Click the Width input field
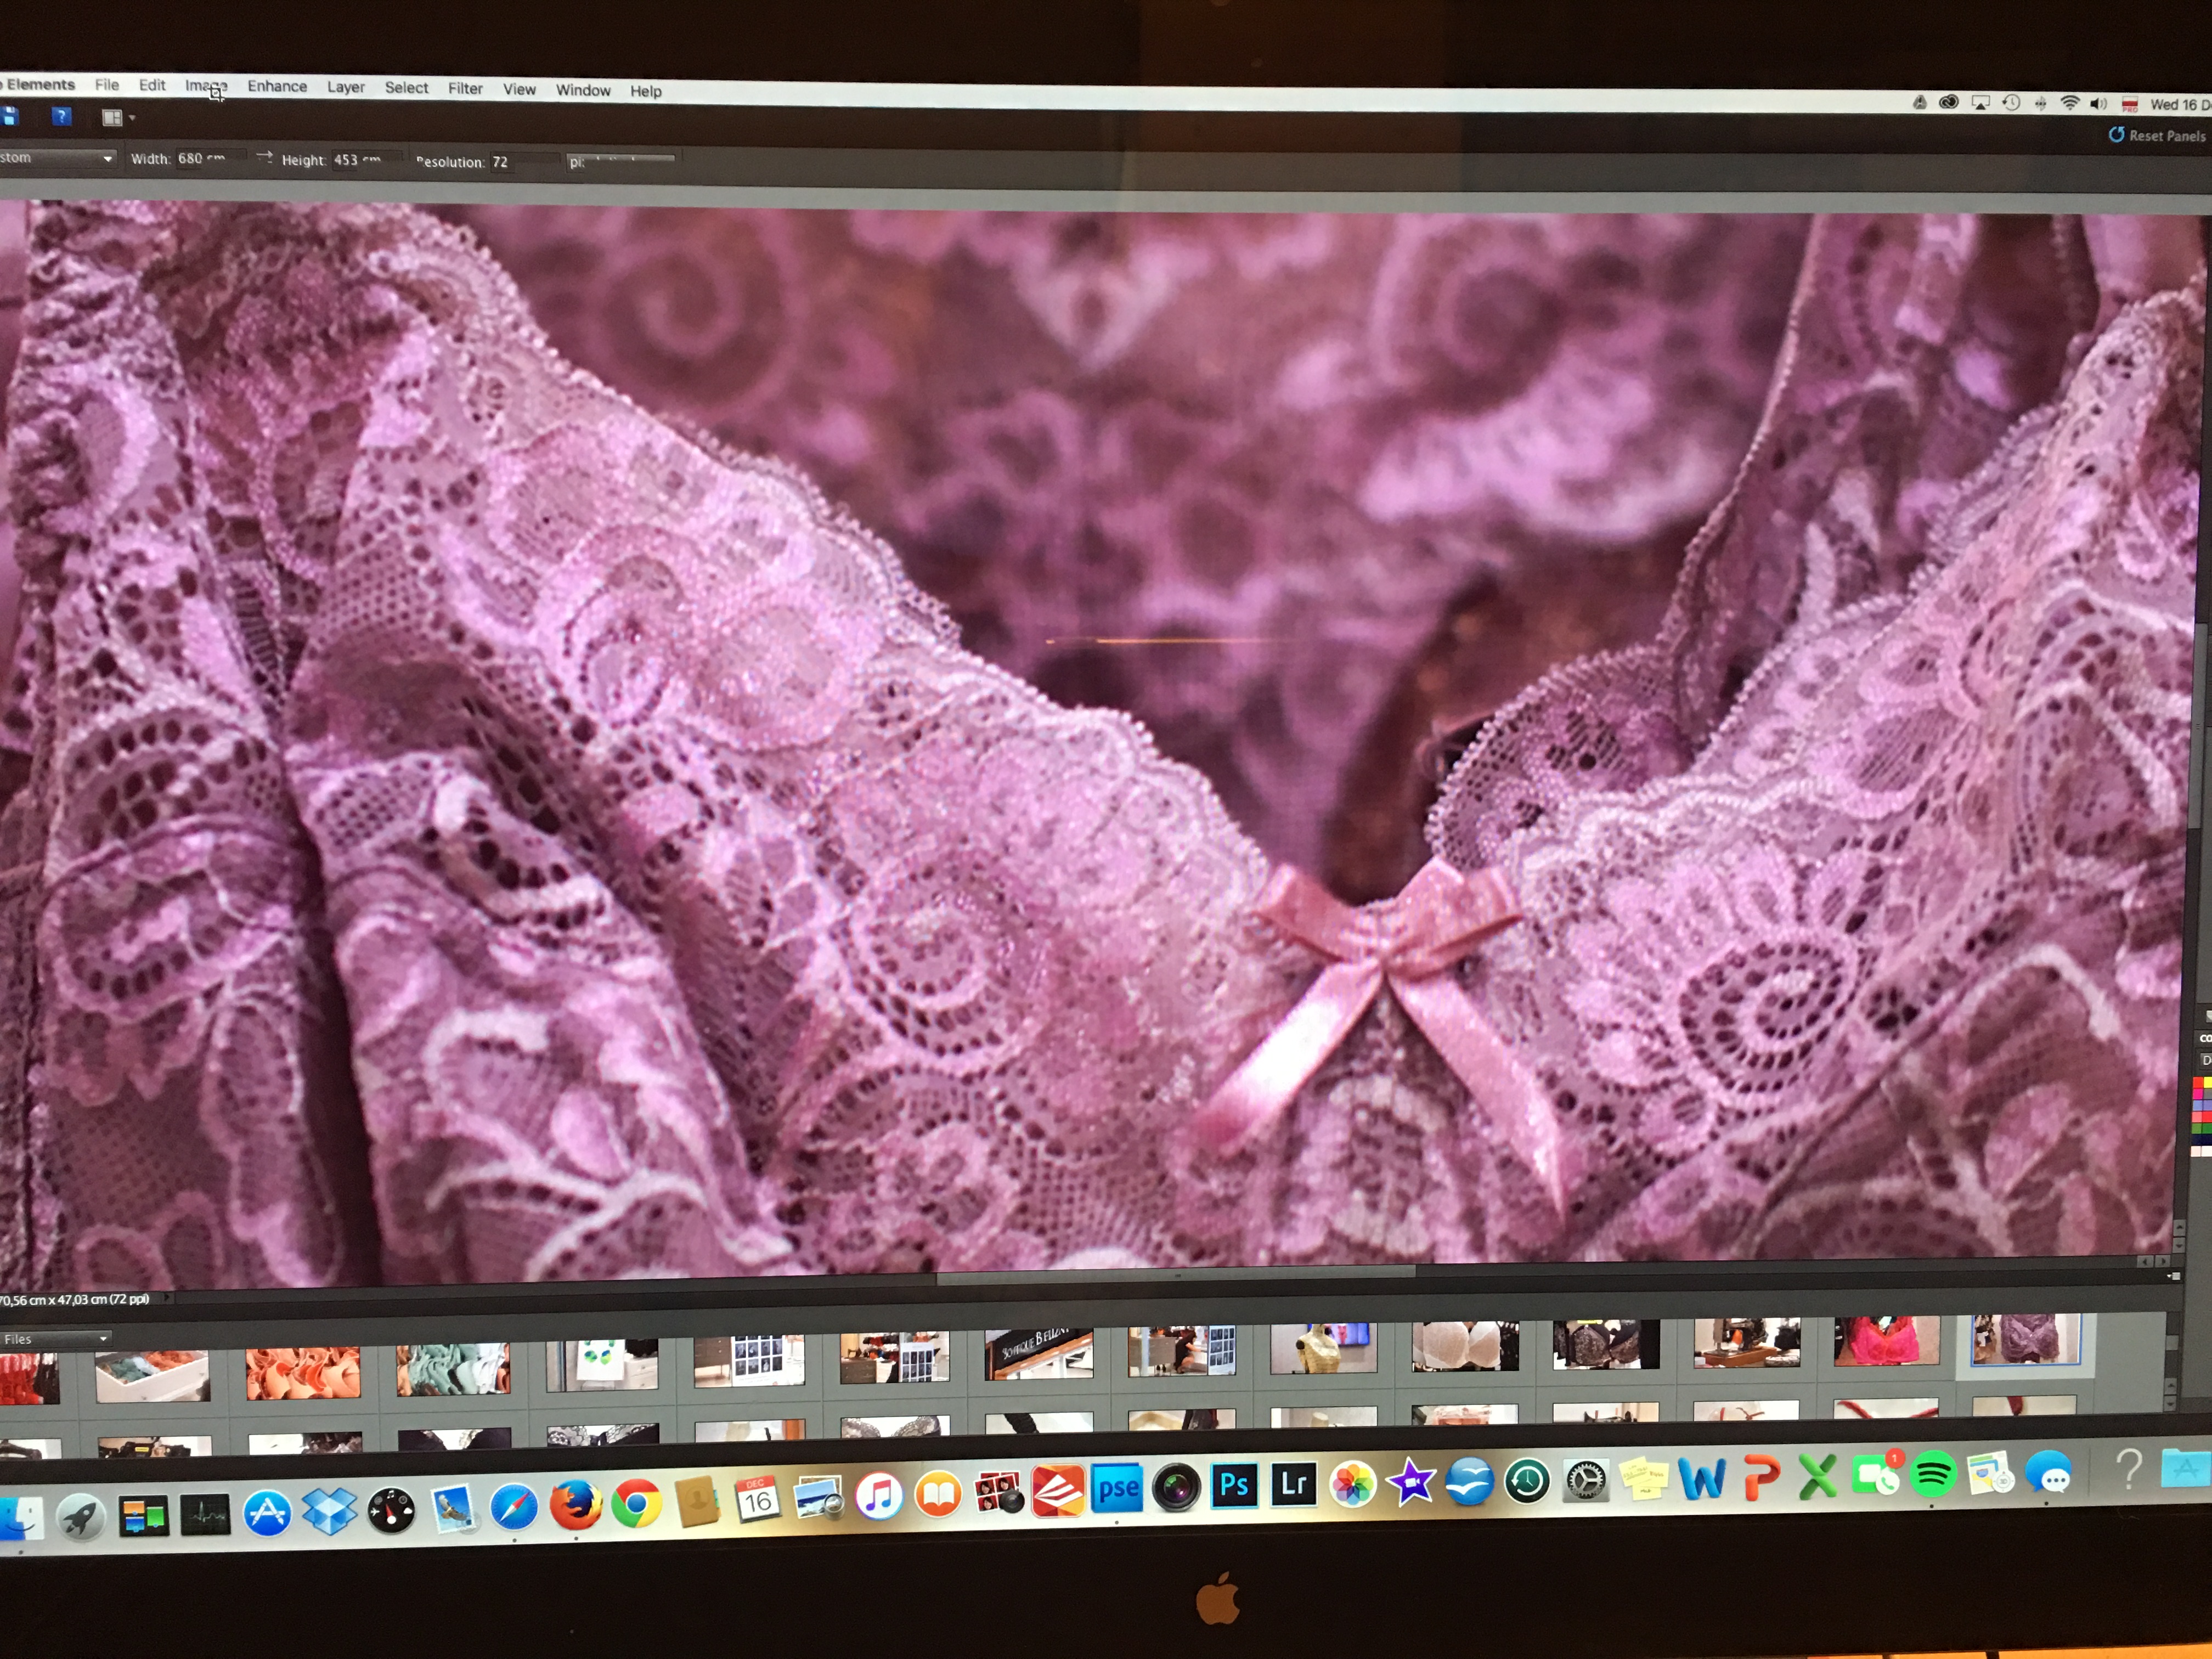 210,158
